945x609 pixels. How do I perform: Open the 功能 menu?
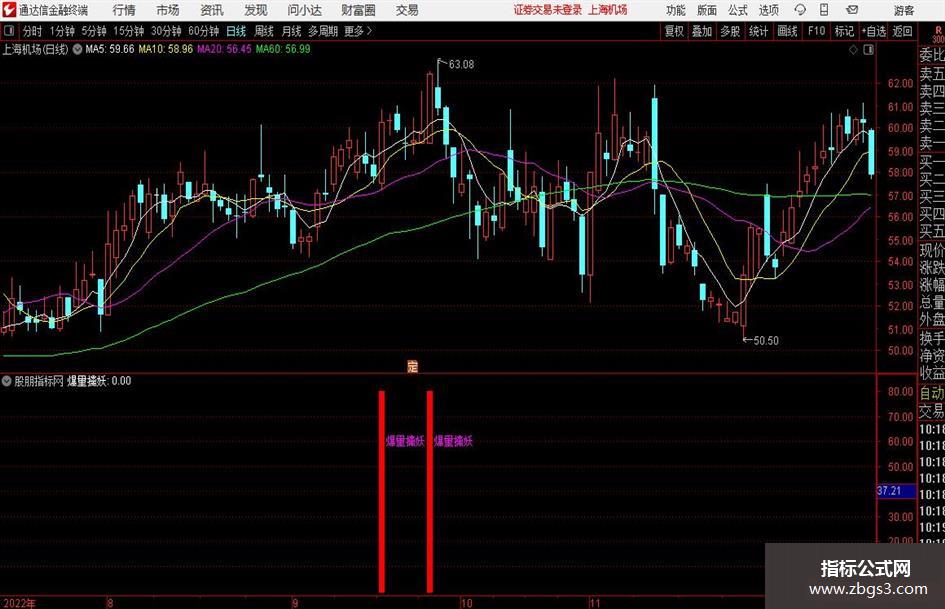(x=676, y=10)
